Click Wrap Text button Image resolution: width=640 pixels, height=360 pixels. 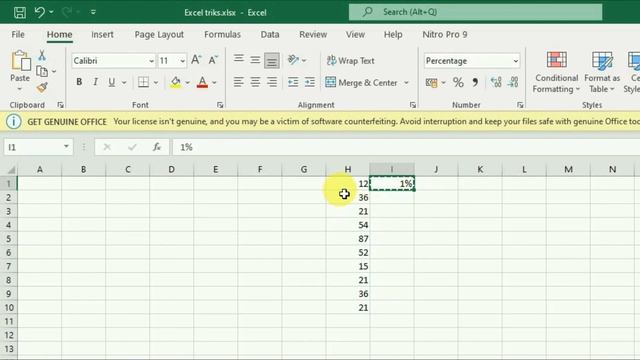tap(350, 60)
